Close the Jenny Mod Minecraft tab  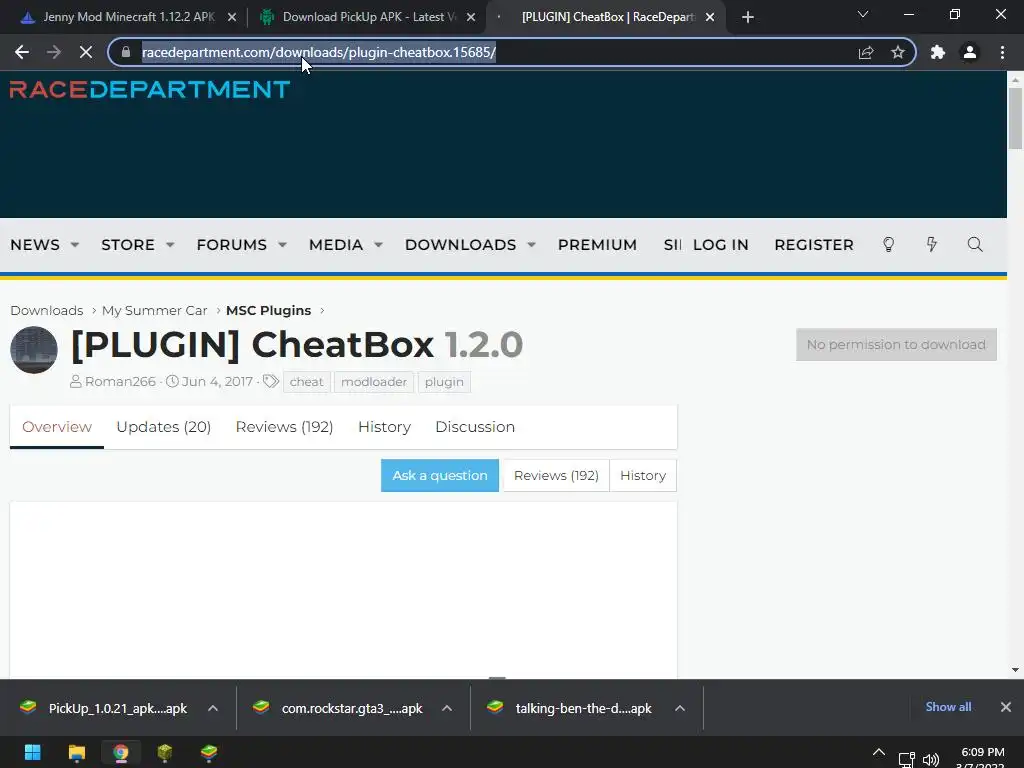point(232,17)
